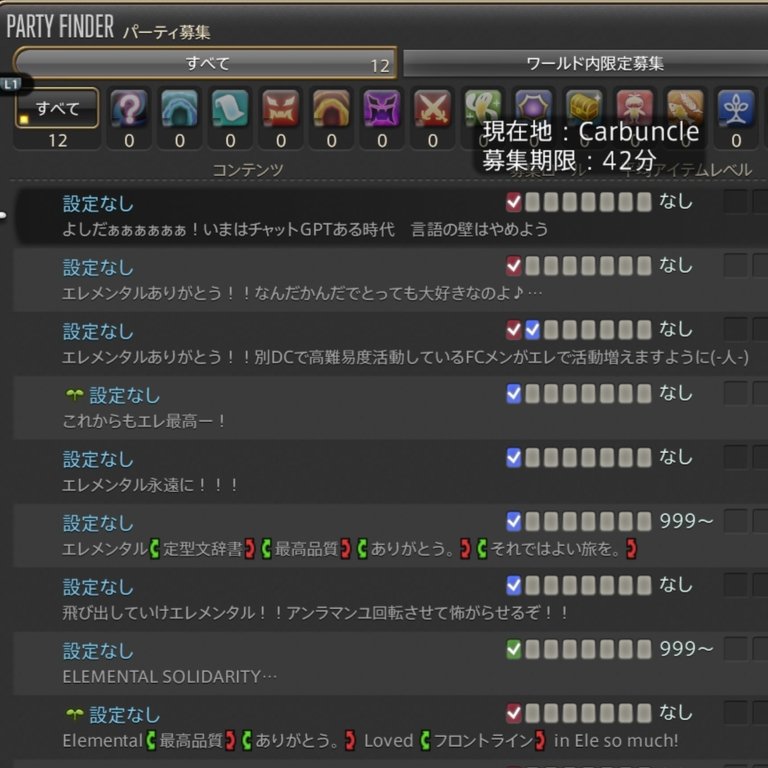The image size is (768, 768).
Task: Switch to the すべて 12 recruitment tab
Action: 205,63
